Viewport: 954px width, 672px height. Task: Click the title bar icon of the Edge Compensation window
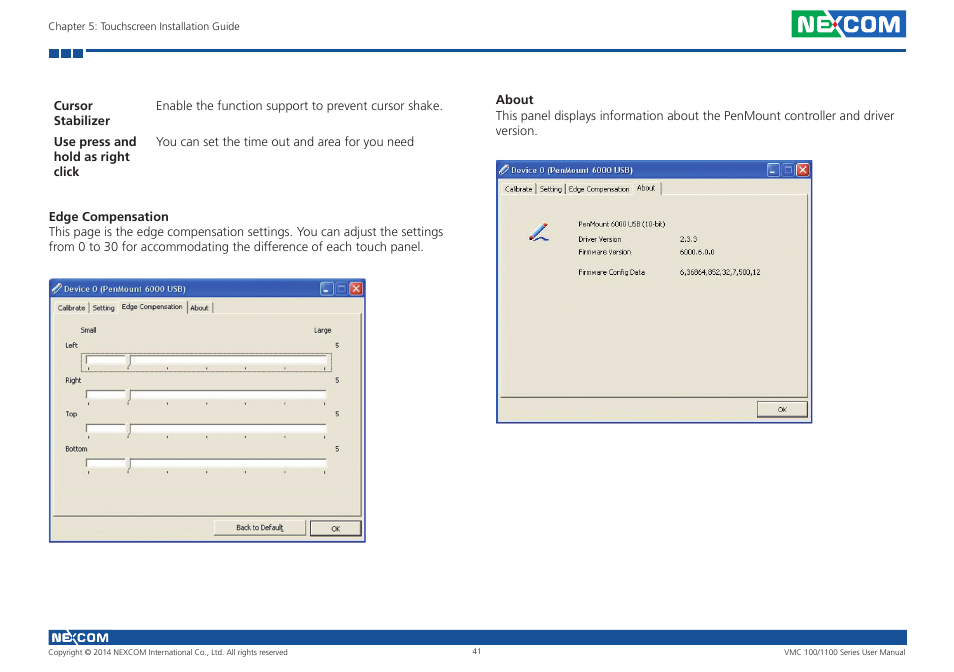pos(58,289)
